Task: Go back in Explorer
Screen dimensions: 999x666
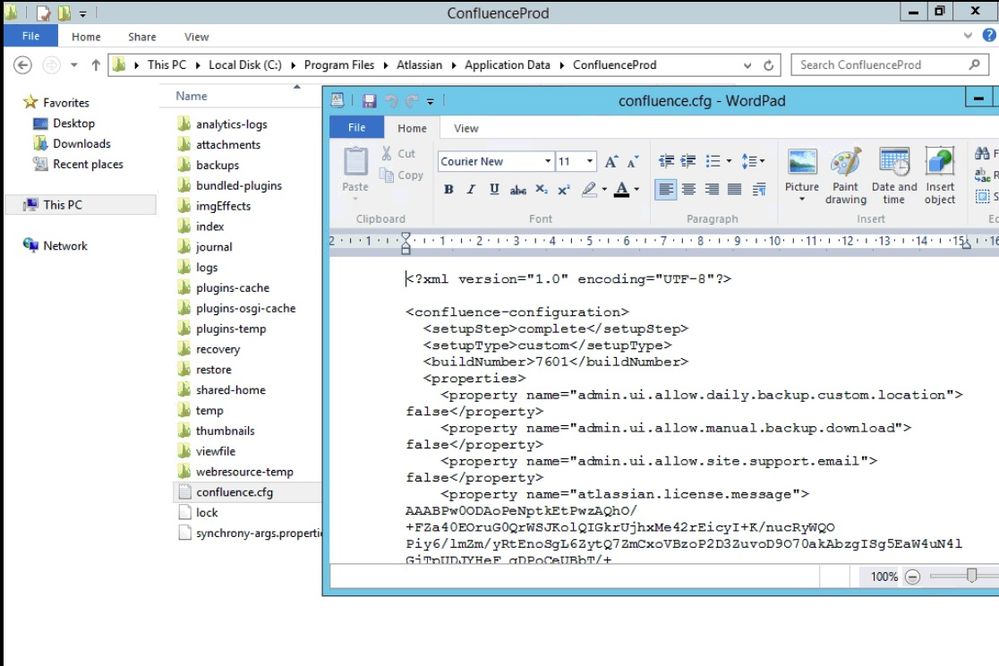Action: (22, 65)
